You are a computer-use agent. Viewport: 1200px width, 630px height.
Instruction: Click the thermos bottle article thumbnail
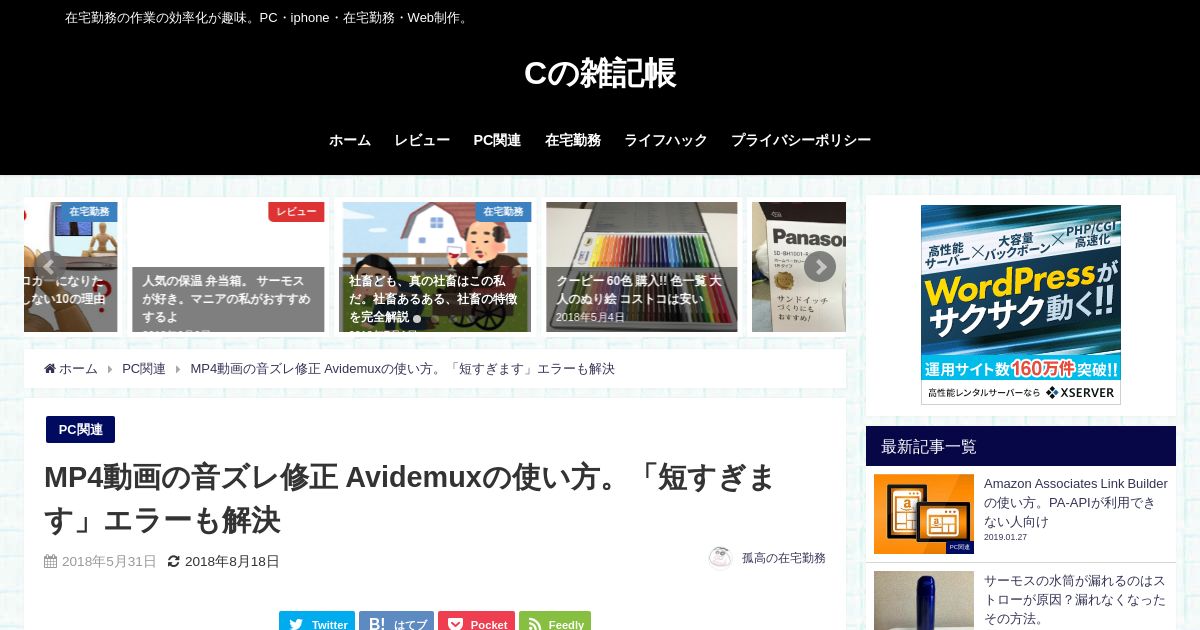pyautogui.click(x=924, y=600)
